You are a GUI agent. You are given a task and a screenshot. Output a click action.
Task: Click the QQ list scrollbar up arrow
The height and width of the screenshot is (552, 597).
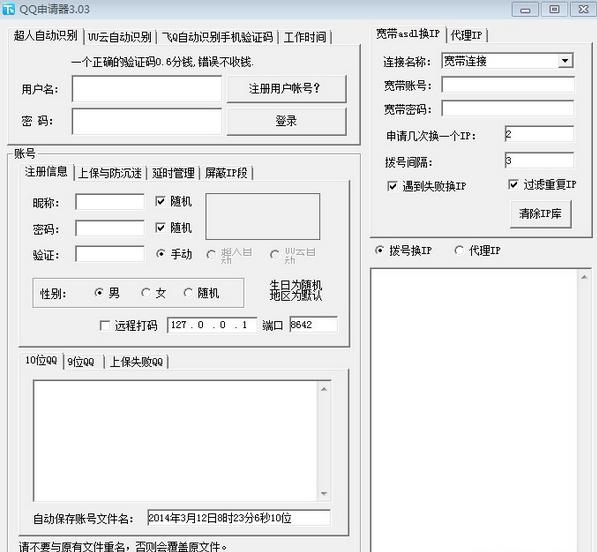tap(324, 389)
